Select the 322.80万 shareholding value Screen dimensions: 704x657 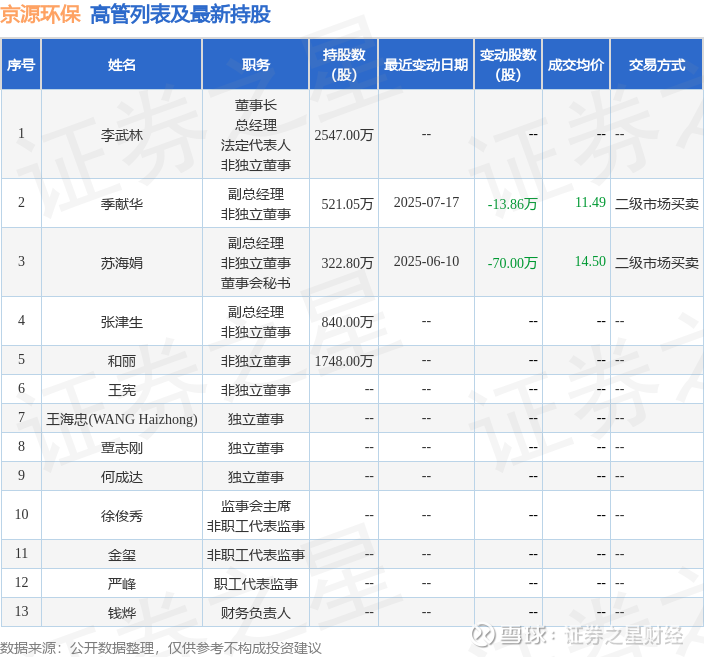(347, 263)
